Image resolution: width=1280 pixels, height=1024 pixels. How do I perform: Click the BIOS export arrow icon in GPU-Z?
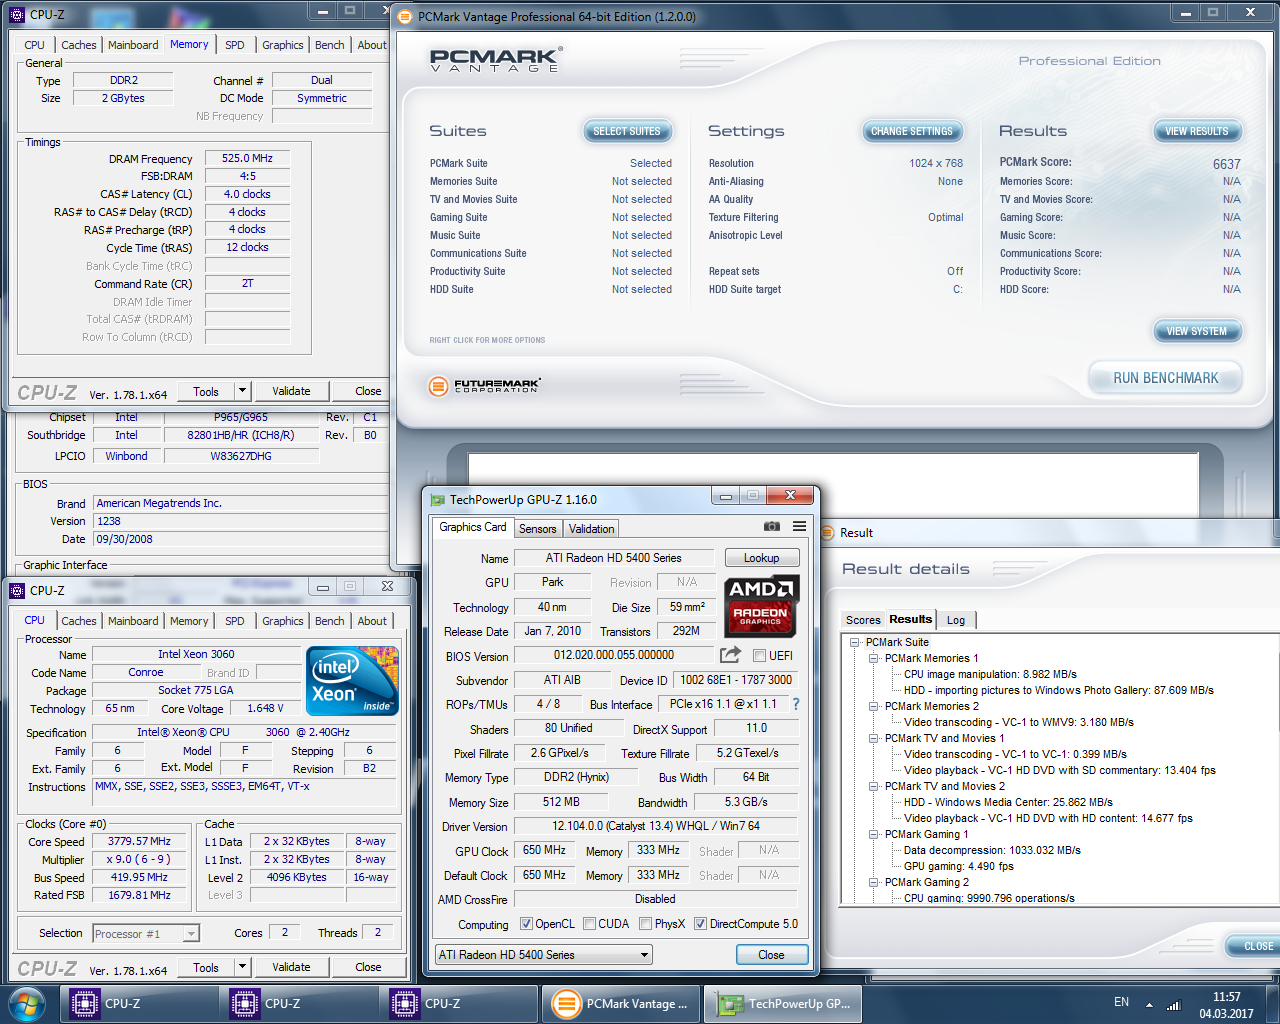pyautogui.click(x=731, y=655)
